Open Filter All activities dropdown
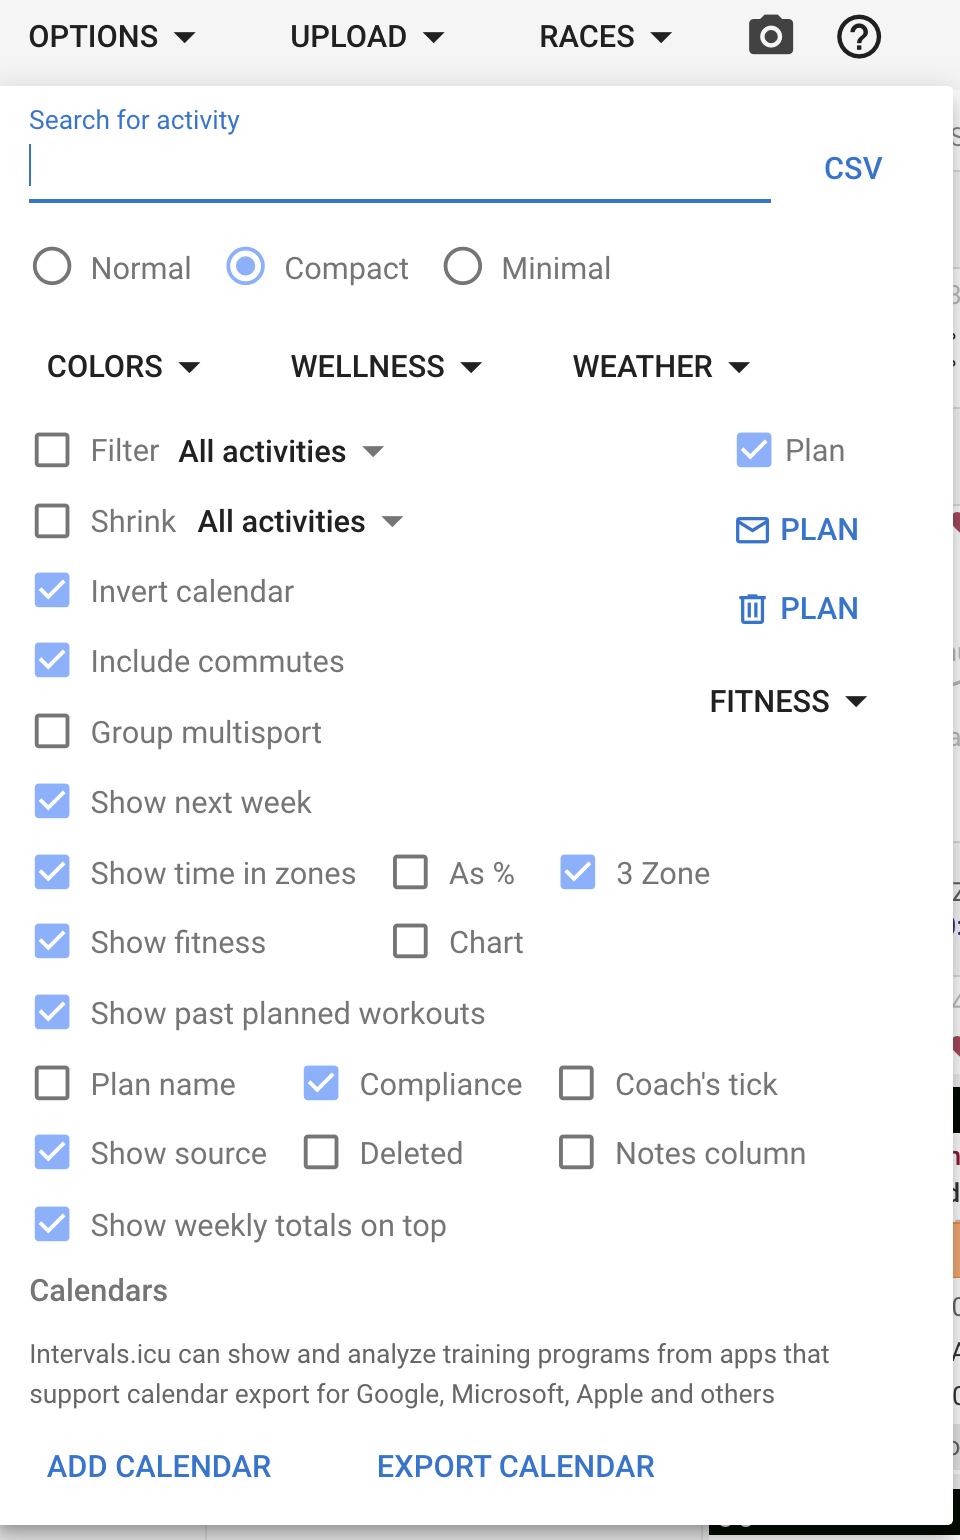Image resolution: width=960 pixels, height=1540 pixels. click(281, 451)
